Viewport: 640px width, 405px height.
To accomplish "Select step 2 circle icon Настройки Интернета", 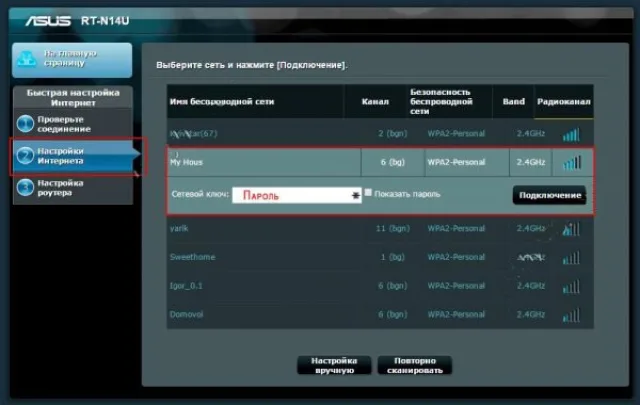I will (x=25, y=156).
